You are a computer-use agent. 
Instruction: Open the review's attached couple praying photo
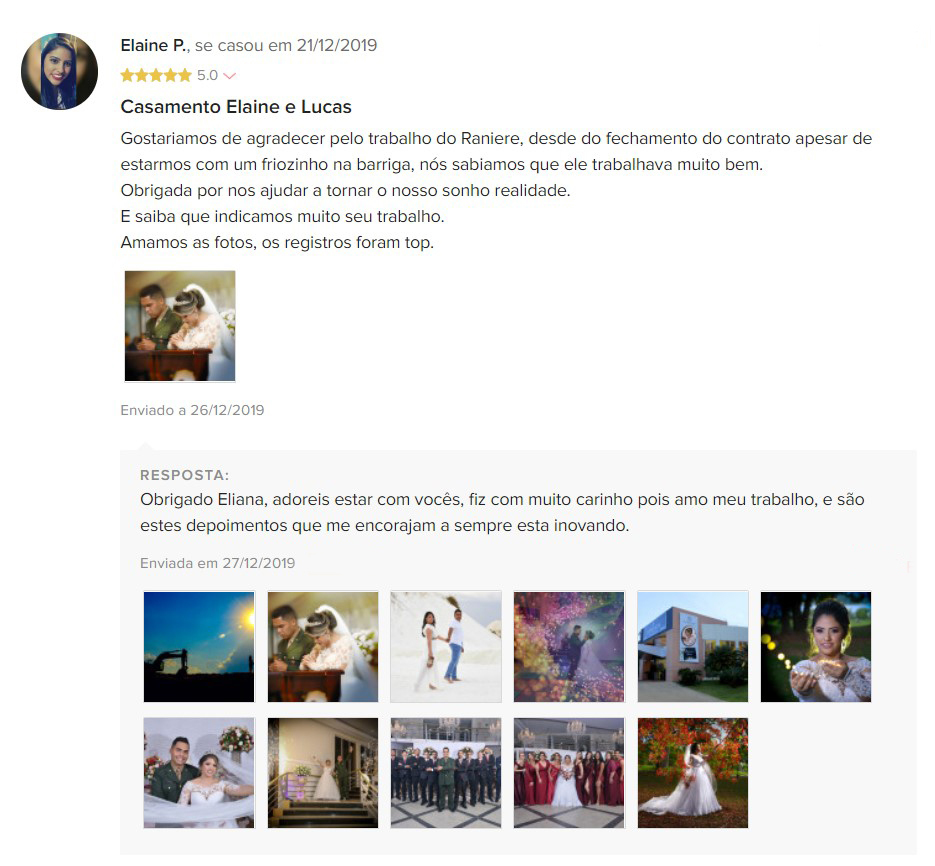(180, 326)
